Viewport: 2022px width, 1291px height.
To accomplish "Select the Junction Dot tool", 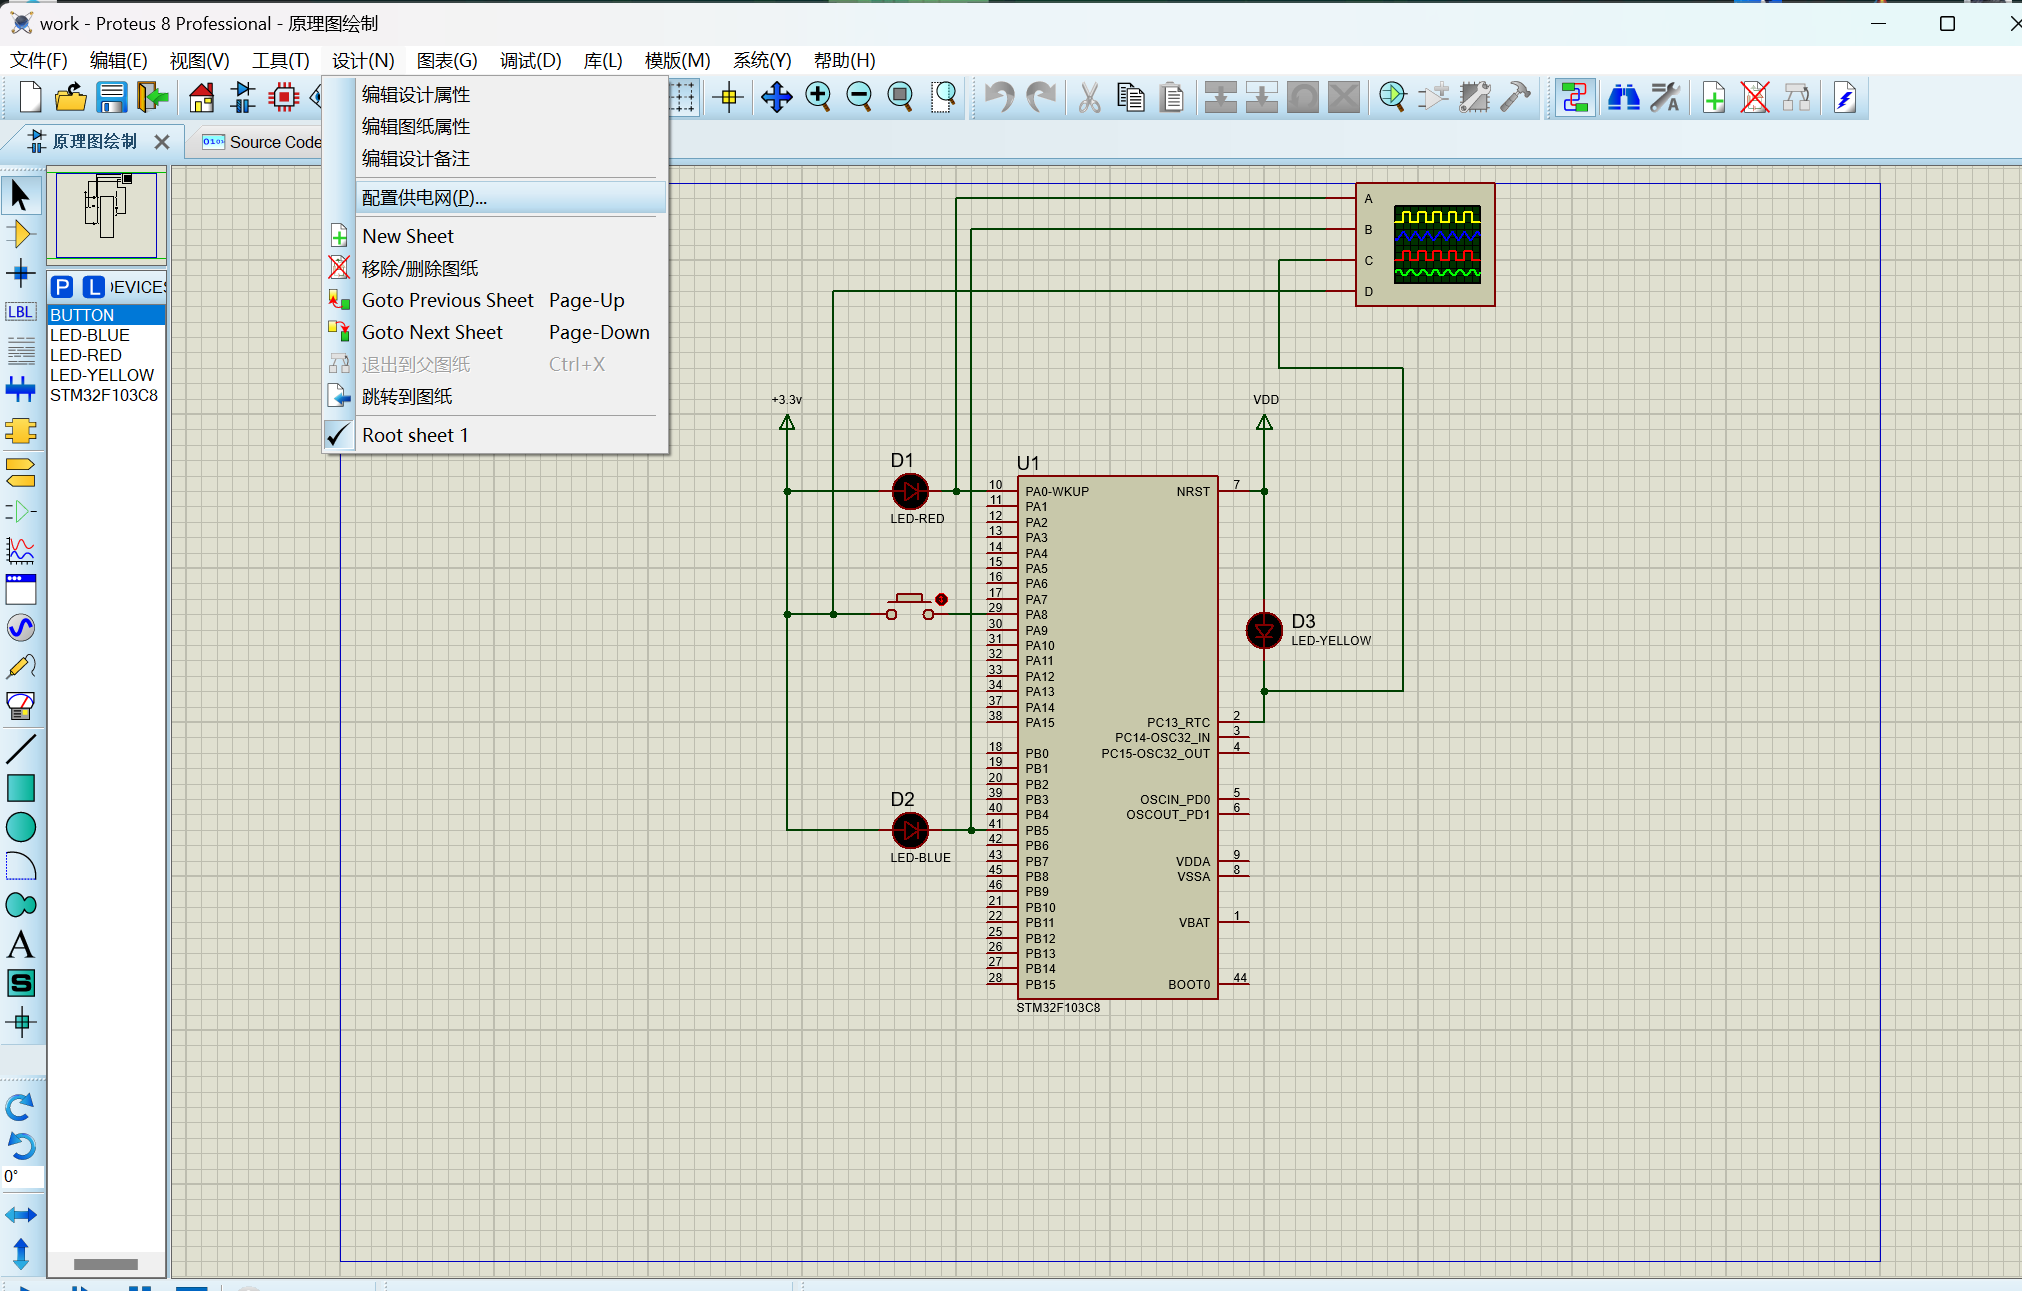I will (x=20, y=273).
